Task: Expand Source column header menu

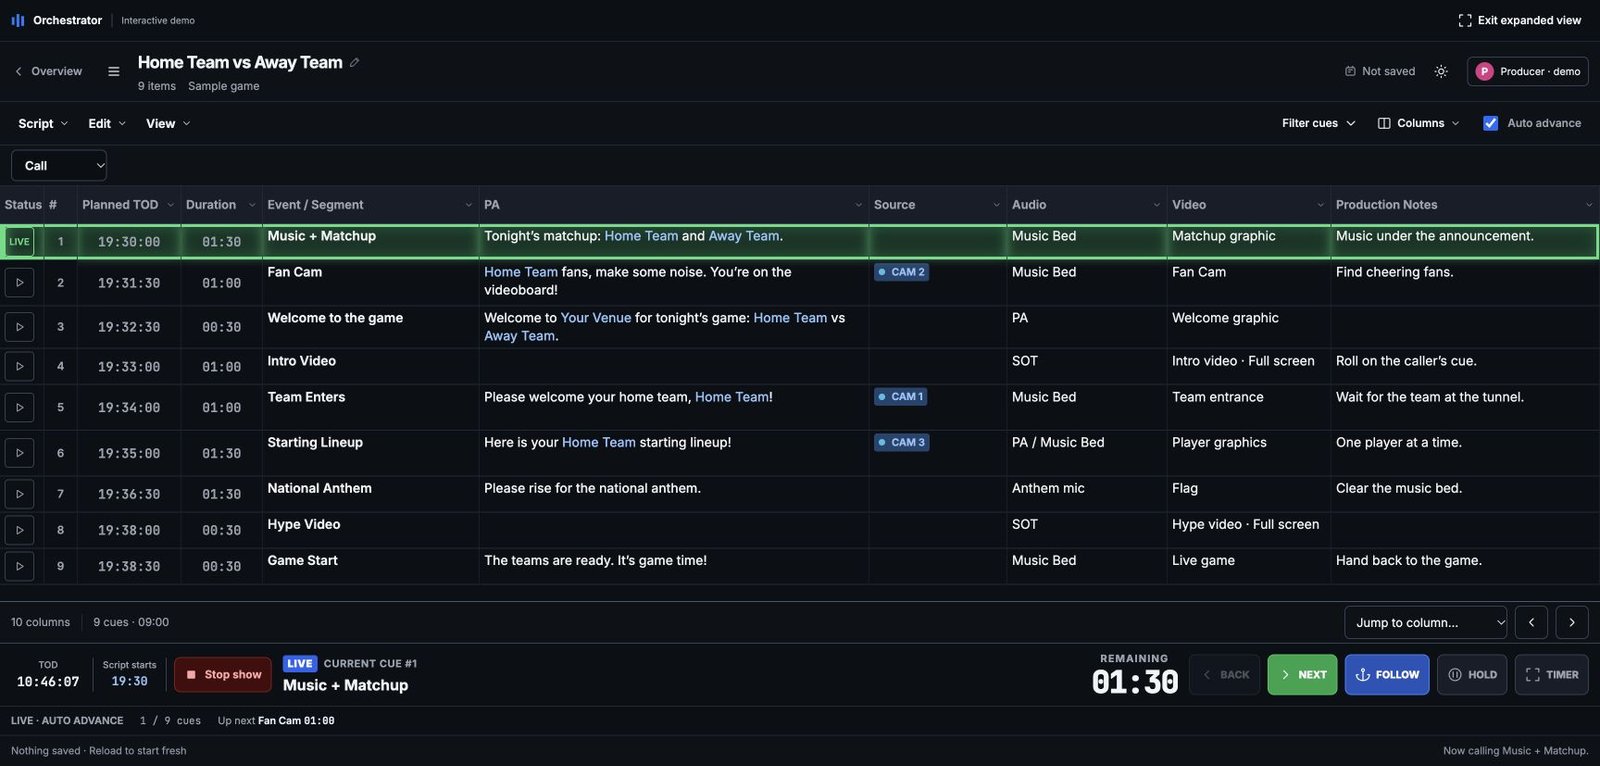Action: (x=996, y=205)
